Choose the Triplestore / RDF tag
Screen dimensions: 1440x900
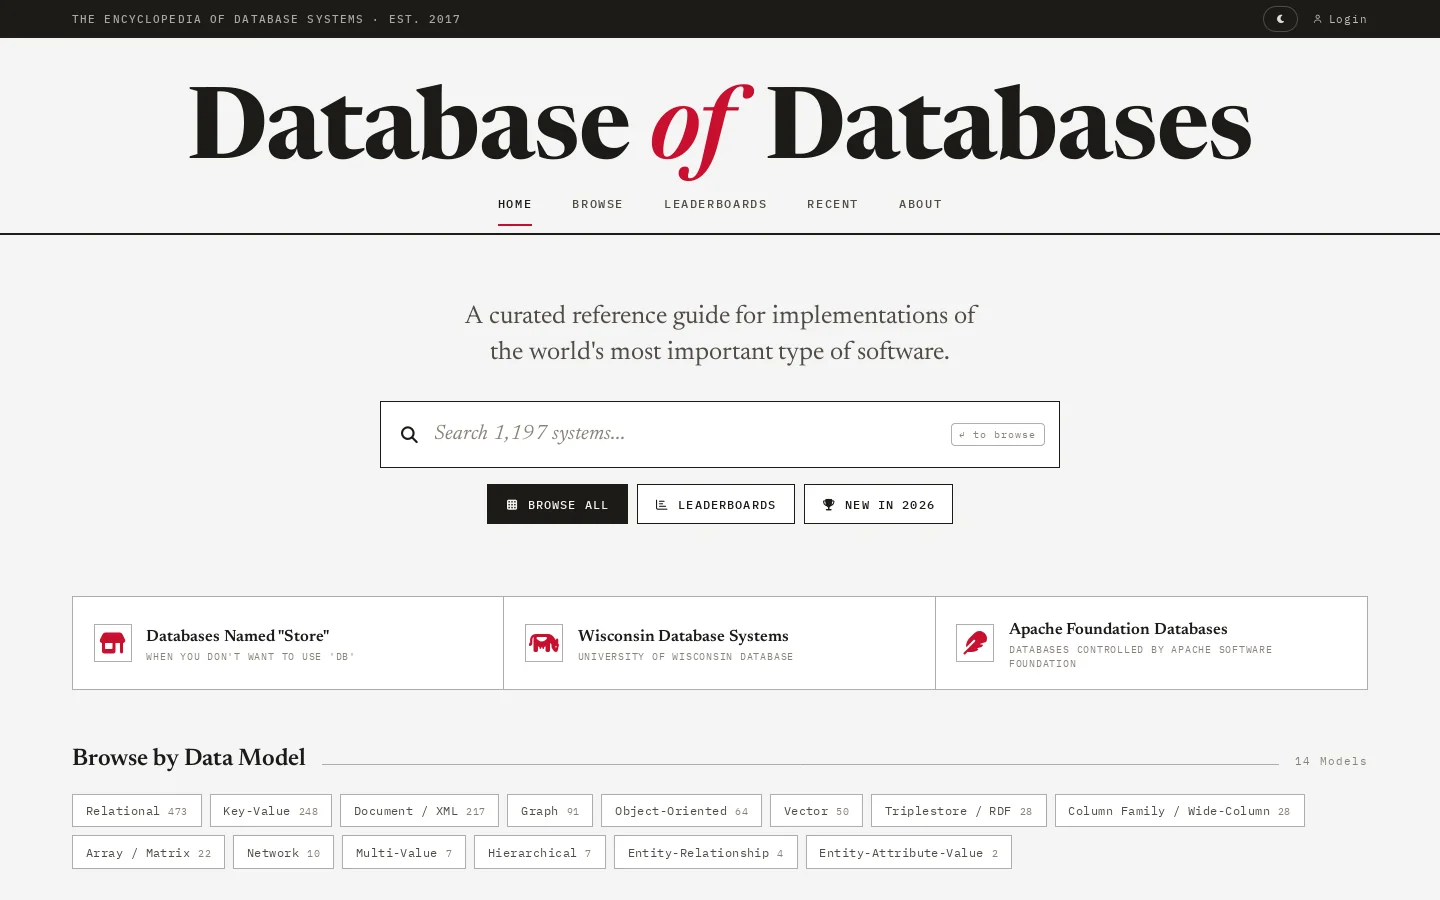click(959, 811)
